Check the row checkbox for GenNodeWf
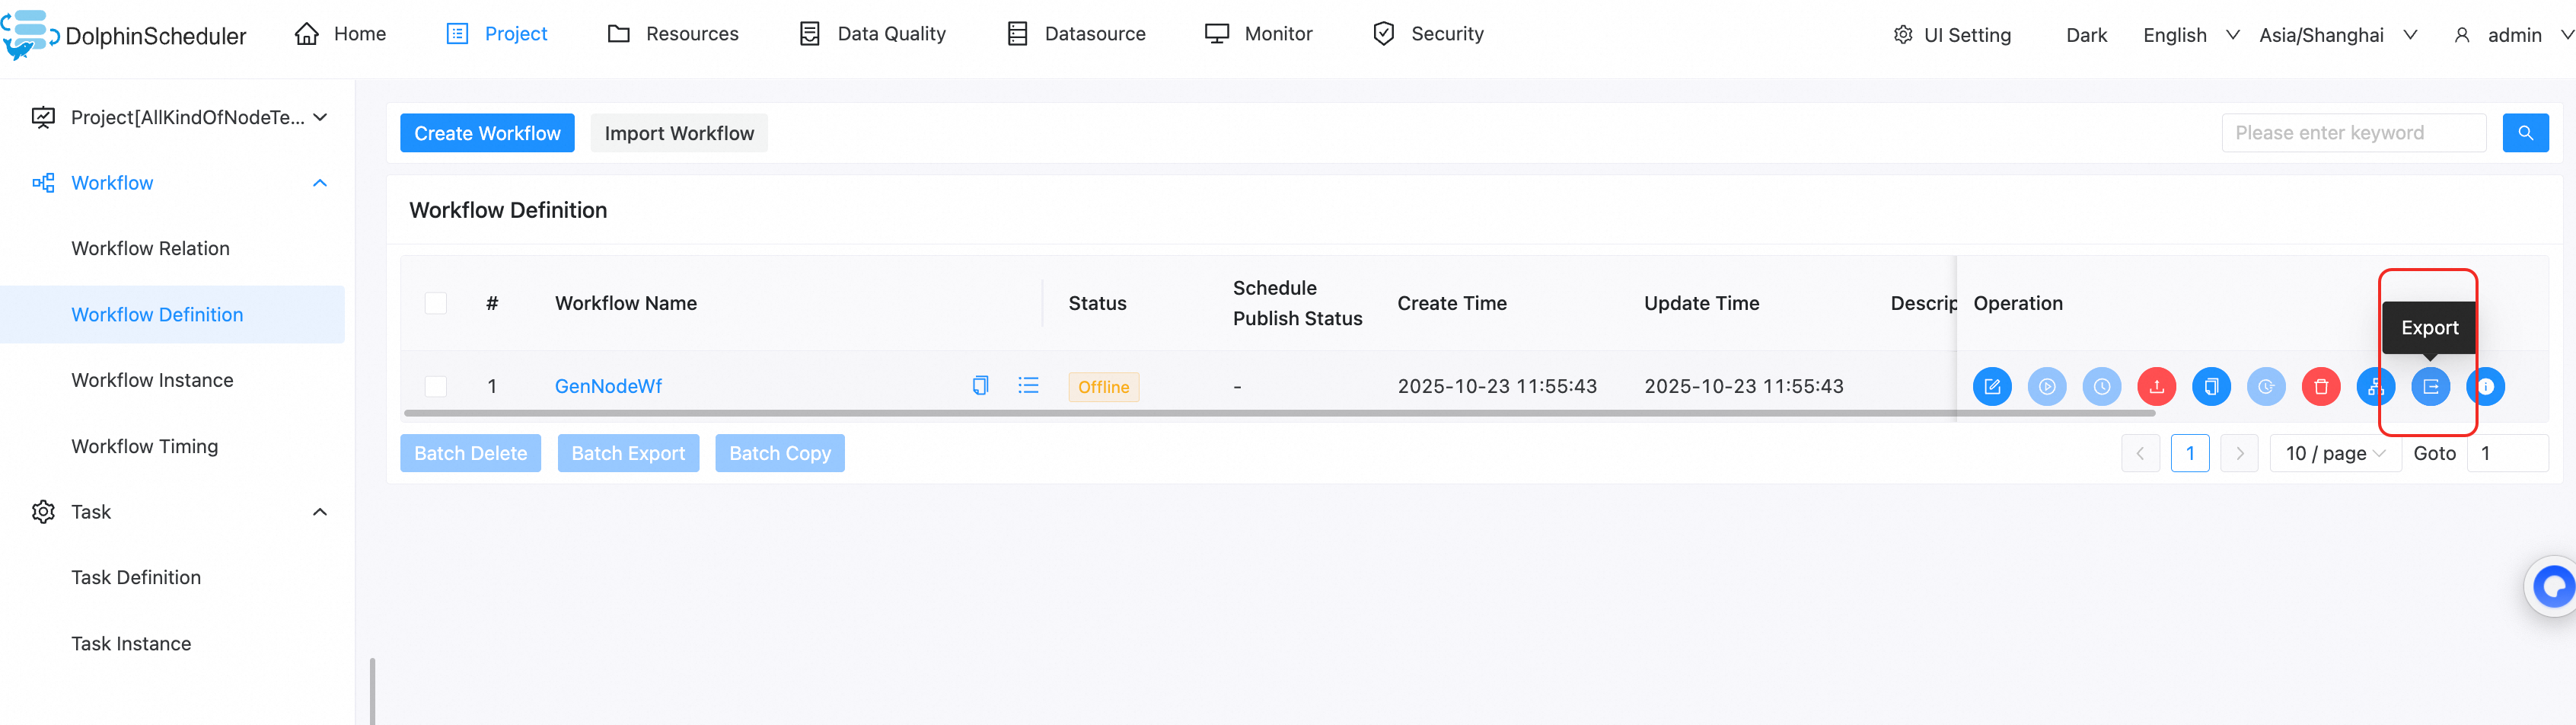 (x=436, y=386)
